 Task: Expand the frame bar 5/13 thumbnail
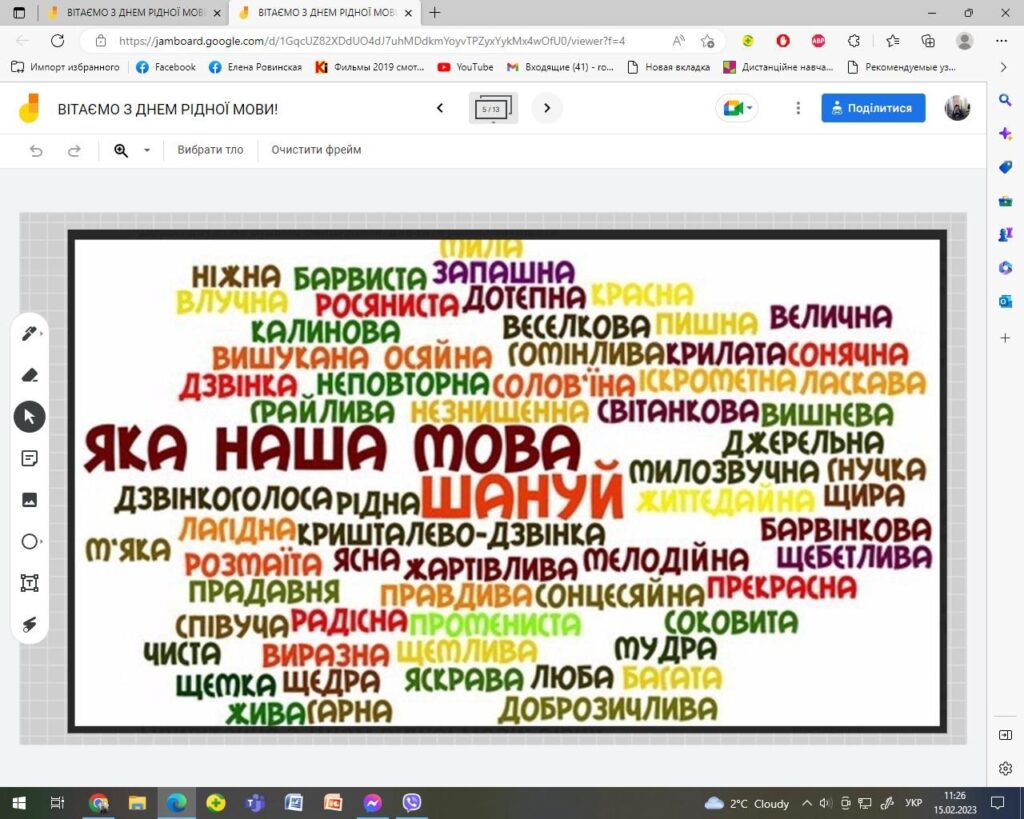point(492,108)
